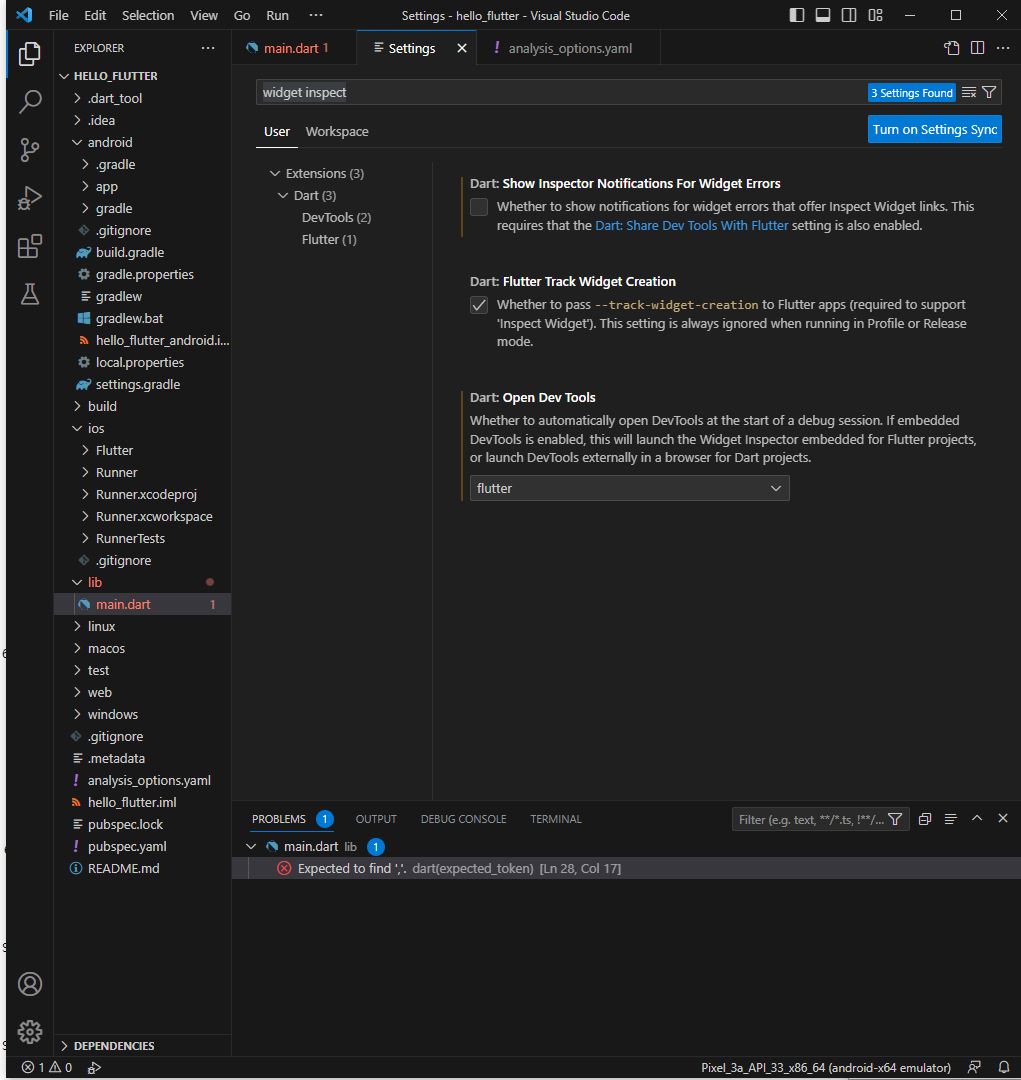Toggle Secondary Side Bar layout icon

pos(849,15)
